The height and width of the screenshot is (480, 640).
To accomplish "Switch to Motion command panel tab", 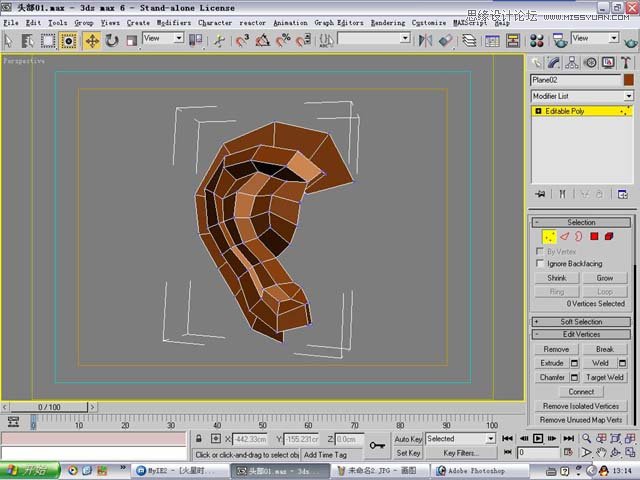I will click(x=590, y=62).
